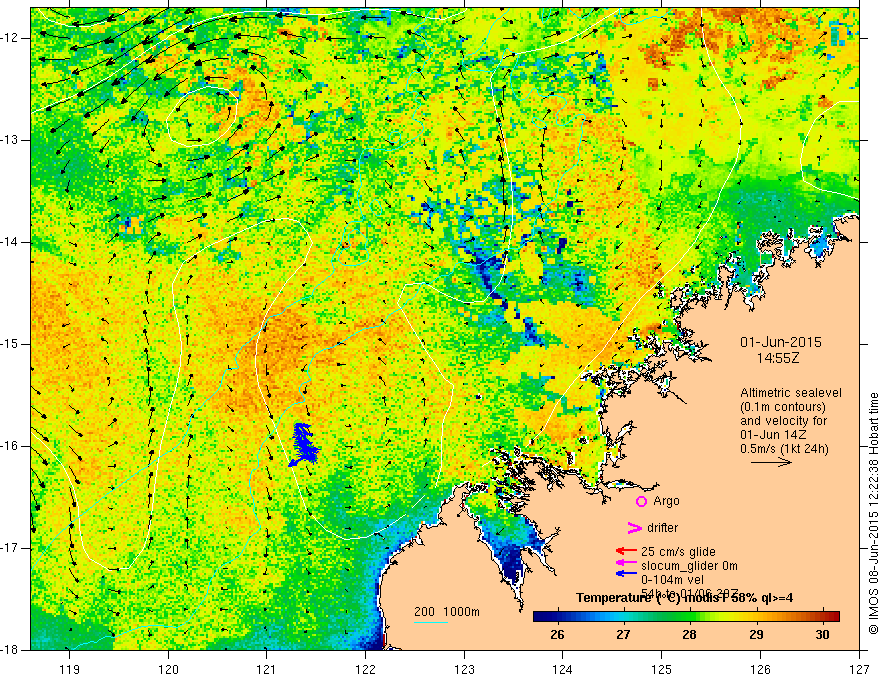
Task: Click longitude axis label '126'
Action: point(760,669)
